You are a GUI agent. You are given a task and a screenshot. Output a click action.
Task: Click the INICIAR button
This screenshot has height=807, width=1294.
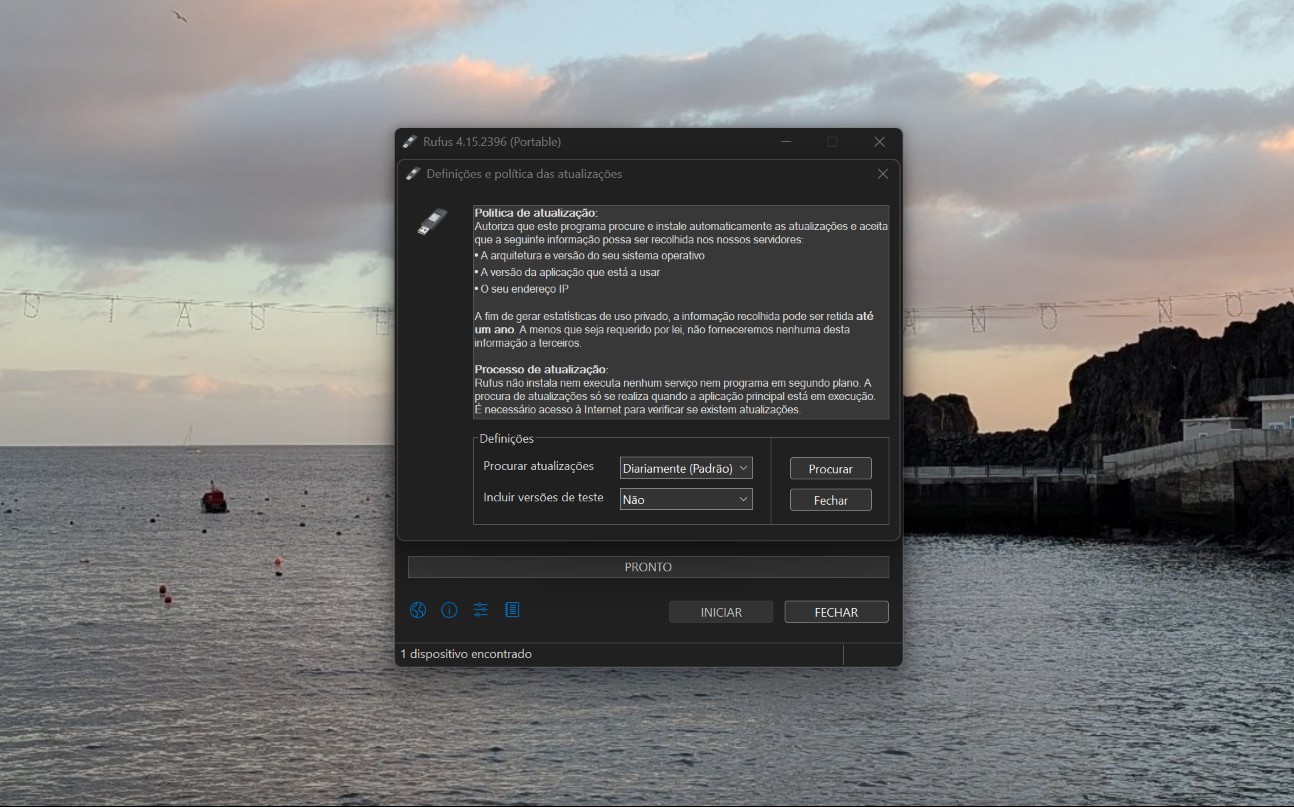[x=721, y=612]
